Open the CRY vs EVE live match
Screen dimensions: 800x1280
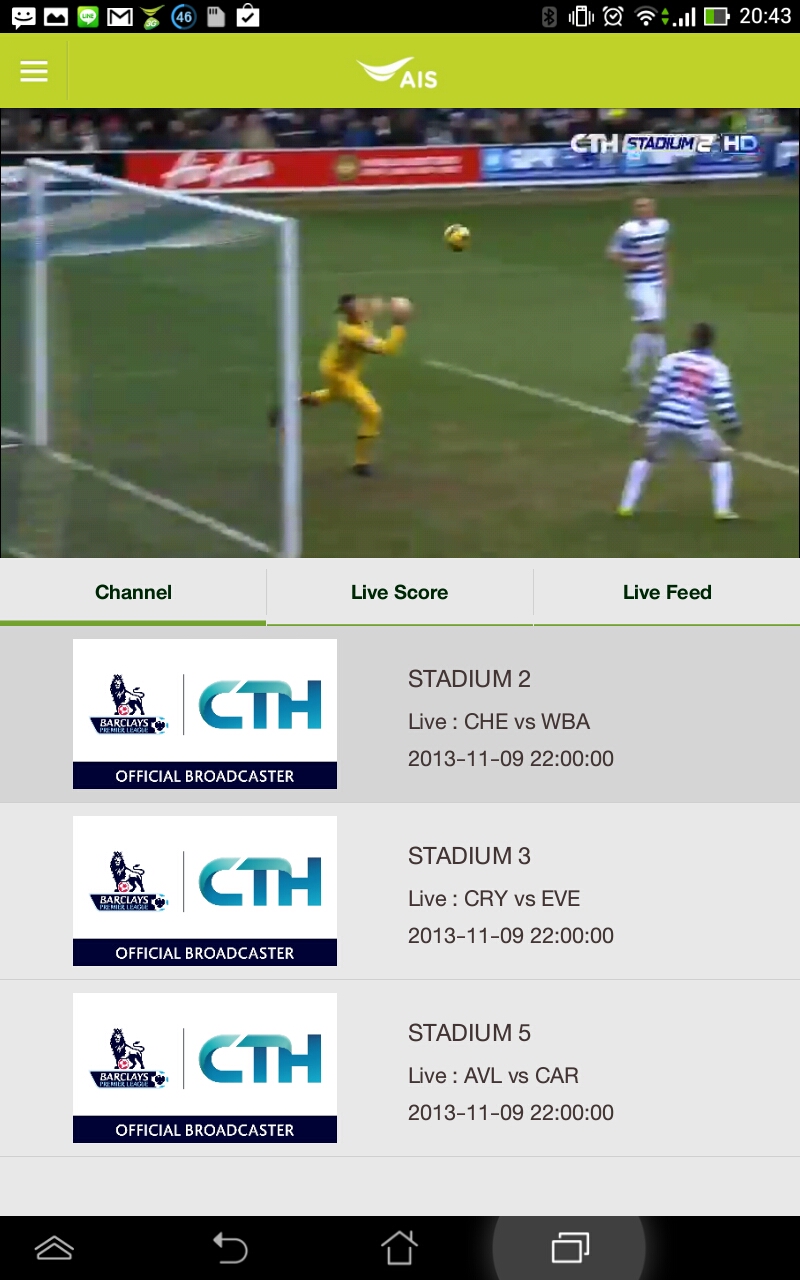tap(494, 898)
